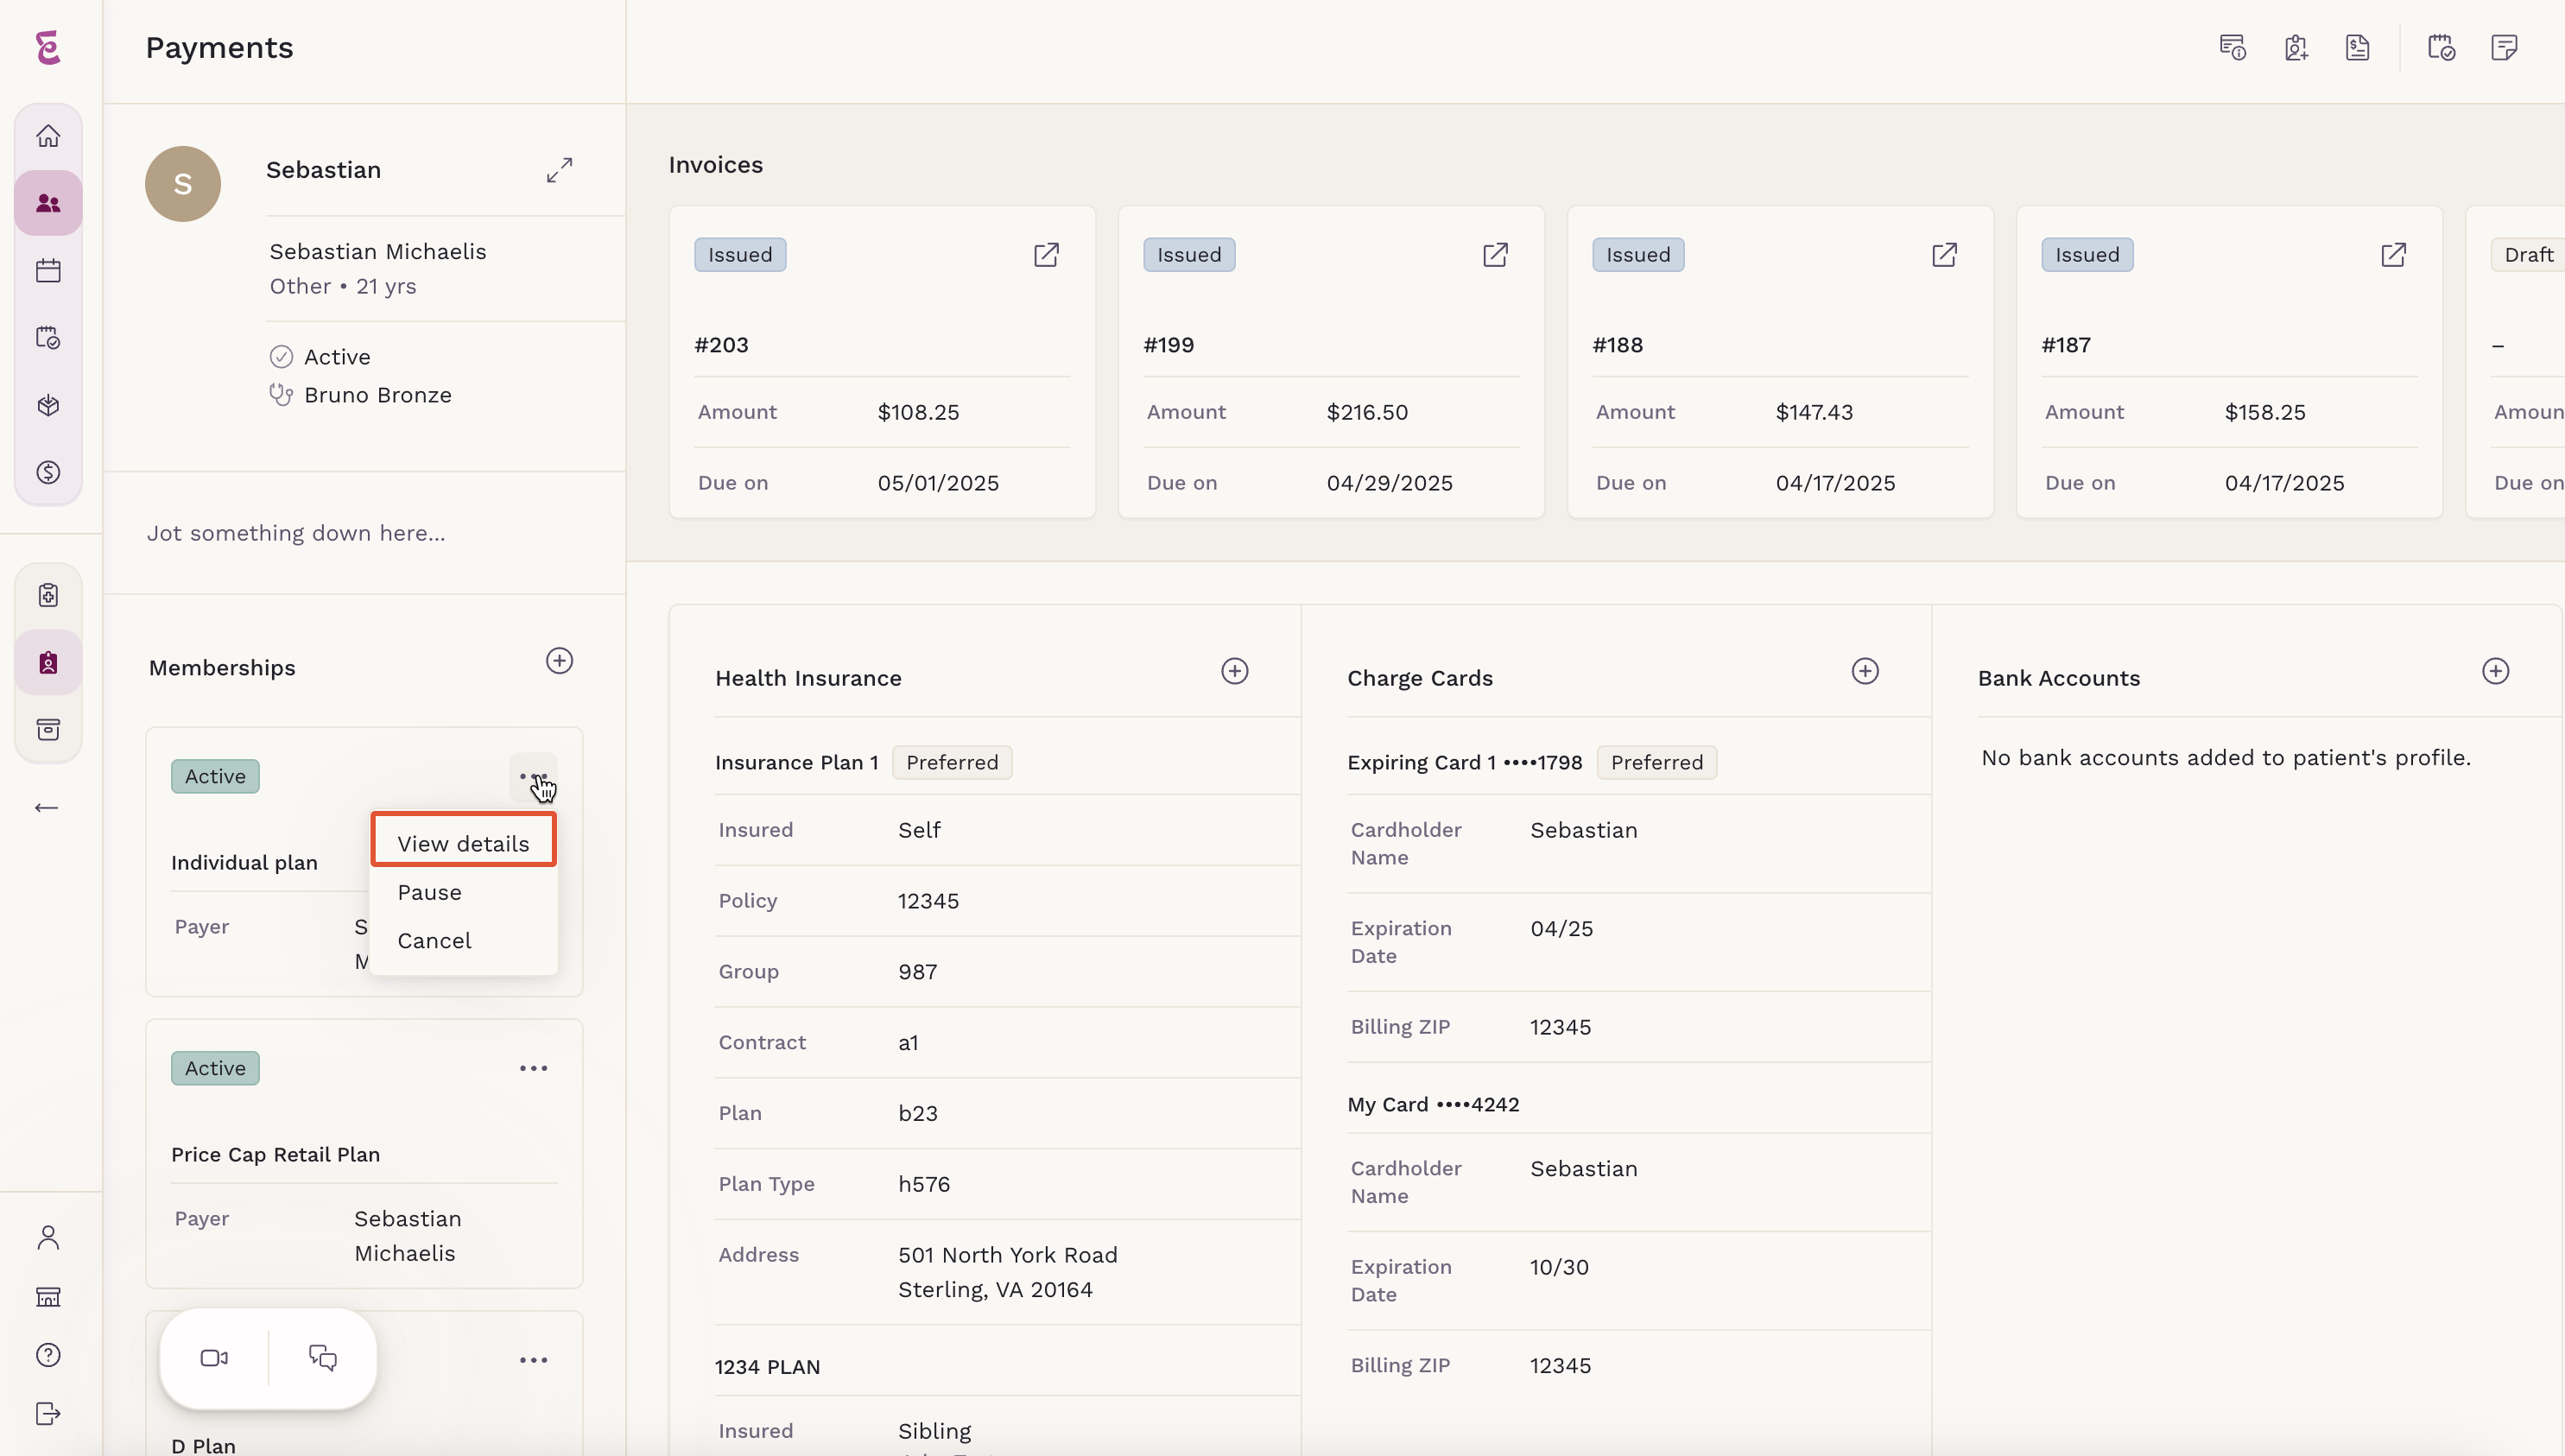The image size is (2565, 1456).
Task: Select the highlighted ID badge sidebar icon
Action: pyautogui.click(x=48, y=662)
